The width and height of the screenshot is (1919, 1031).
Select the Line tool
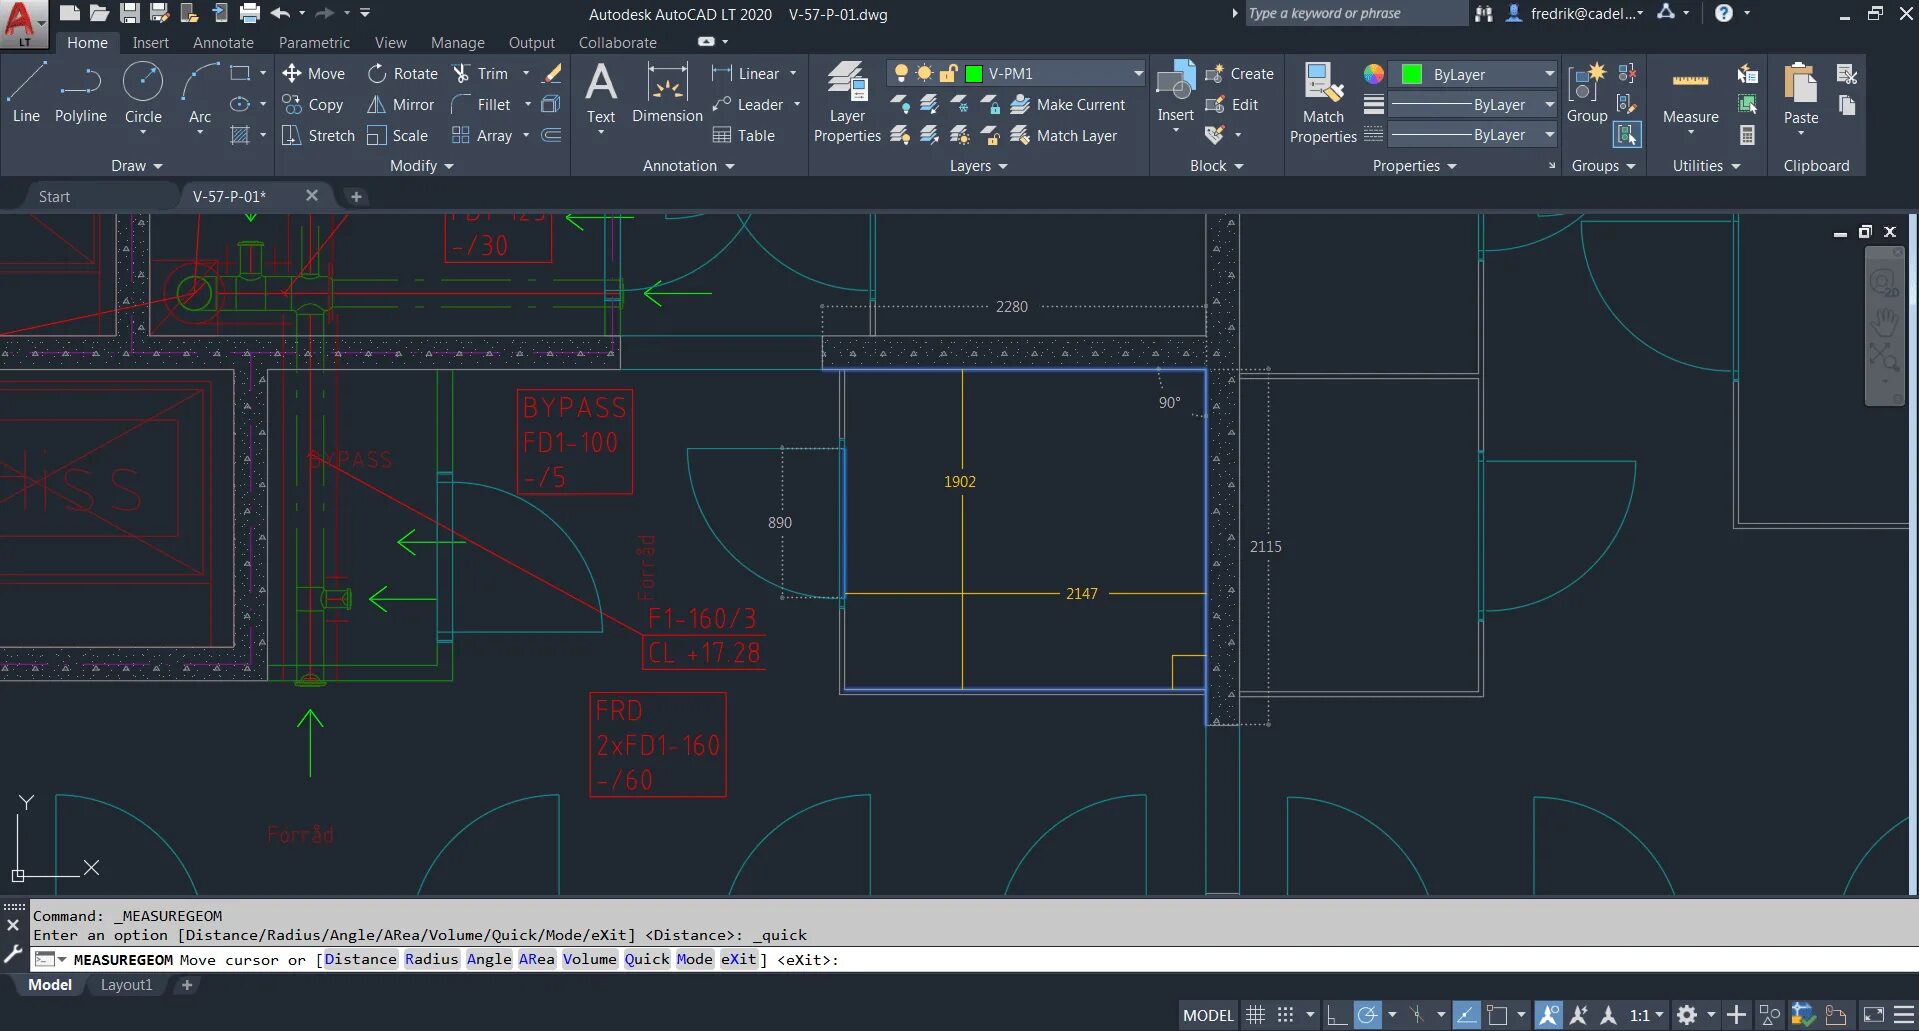click(x=26, y=95)
